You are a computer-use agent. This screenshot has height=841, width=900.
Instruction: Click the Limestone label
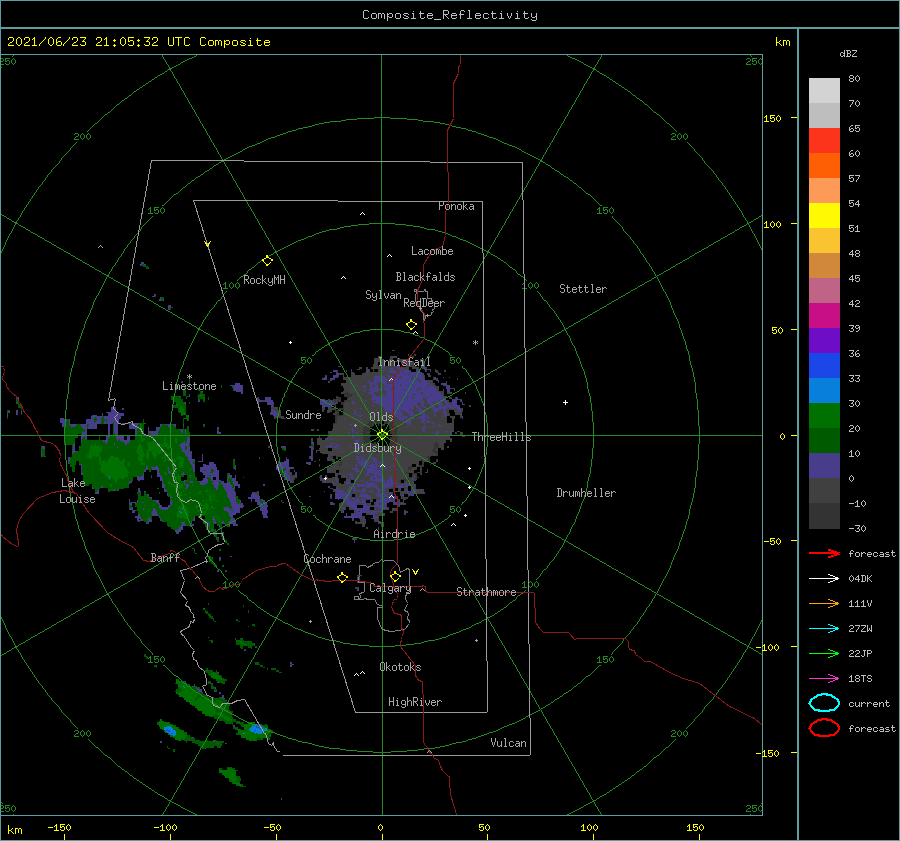click(189, 386)
